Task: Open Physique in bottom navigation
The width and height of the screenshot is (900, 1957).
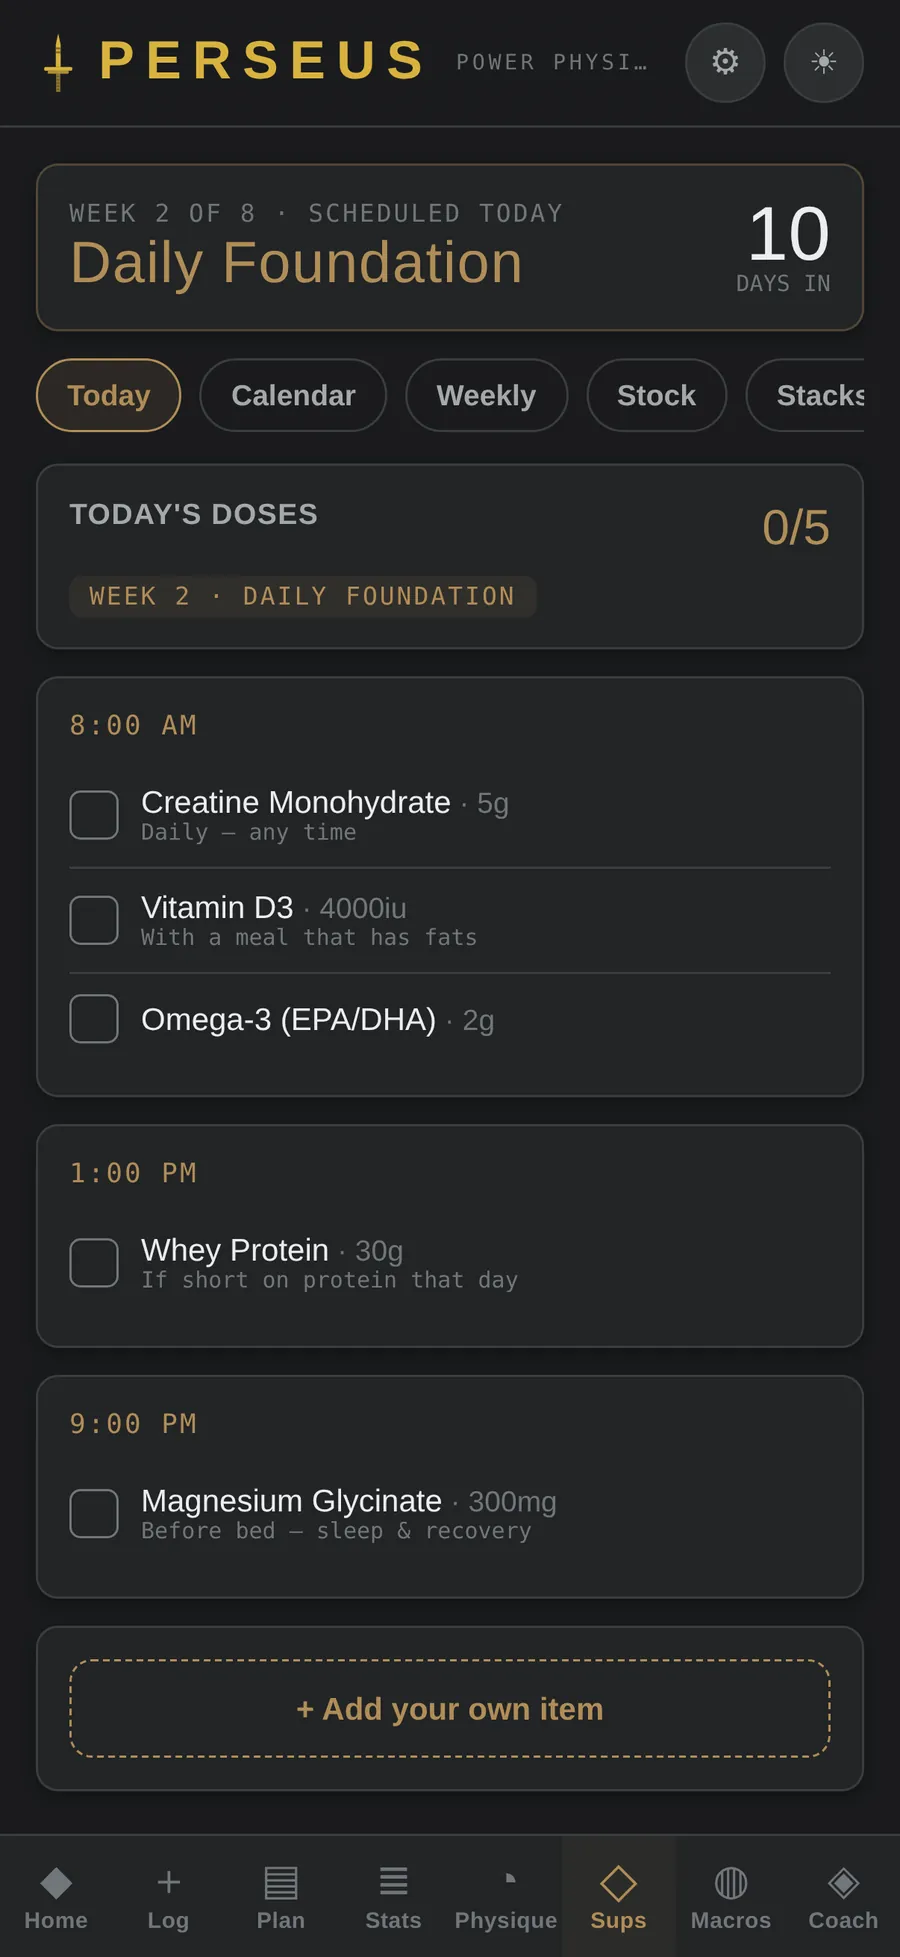Action: pyautogui.click(x=506, y=1897)
